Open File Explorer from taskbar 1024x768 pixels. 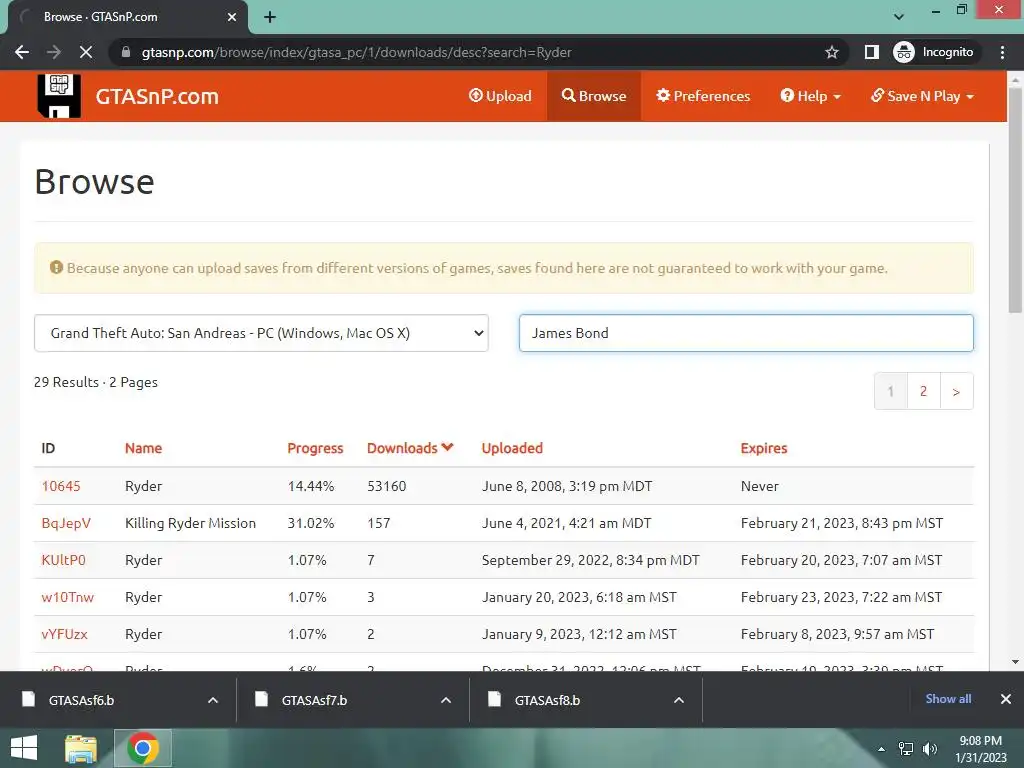[x=81, y=748]
